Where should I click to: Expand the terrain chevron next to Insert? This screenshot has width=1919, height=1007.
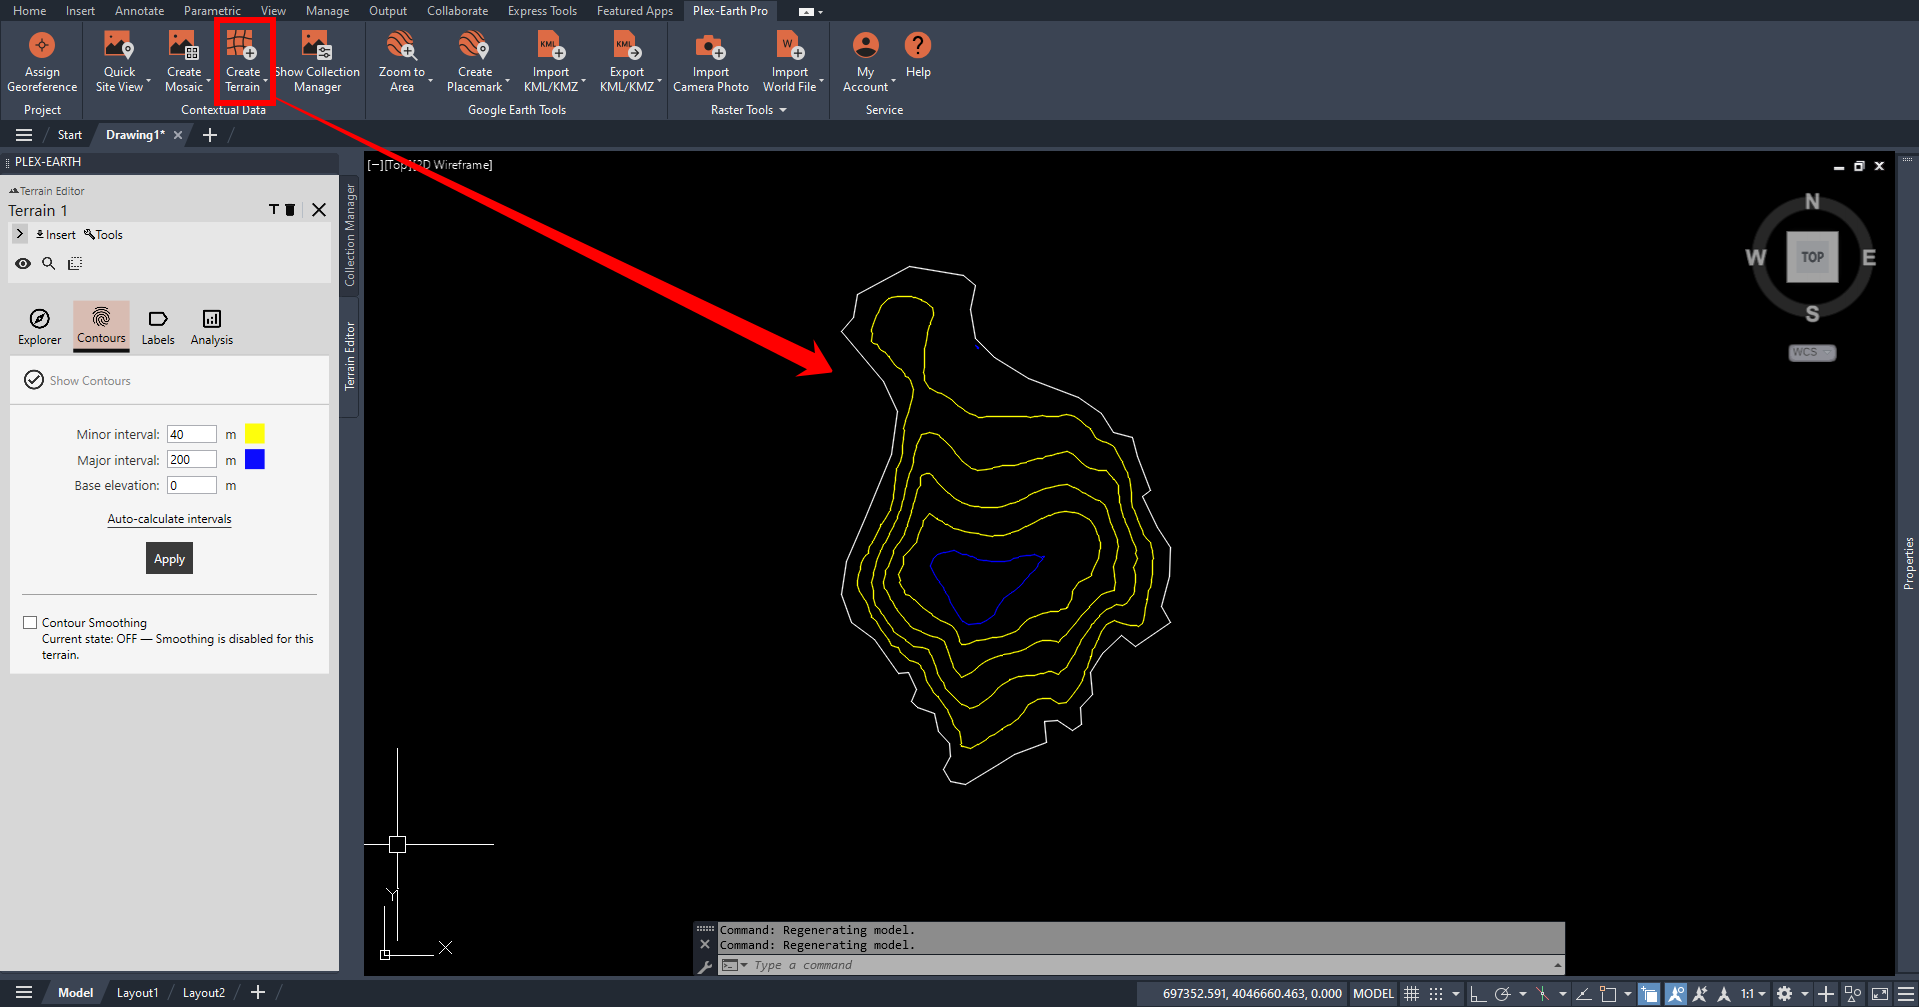pyautogui.click(x=19, y=234)
